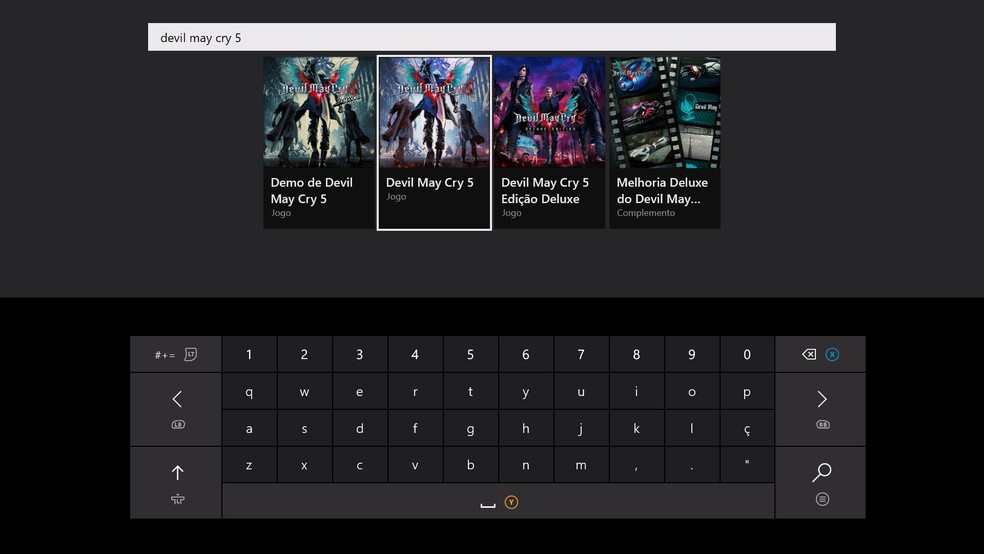Tap the quotation mark key
This screenshot has height=554, width=984.
747,465
